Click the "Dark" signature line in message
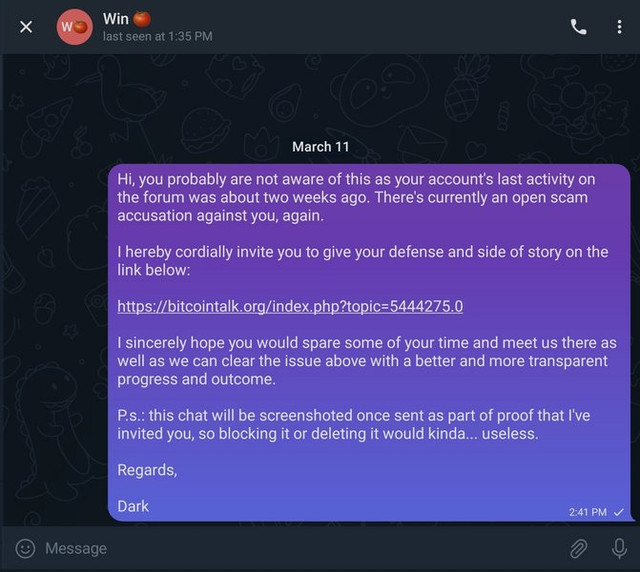 click(x=133, y=506)
